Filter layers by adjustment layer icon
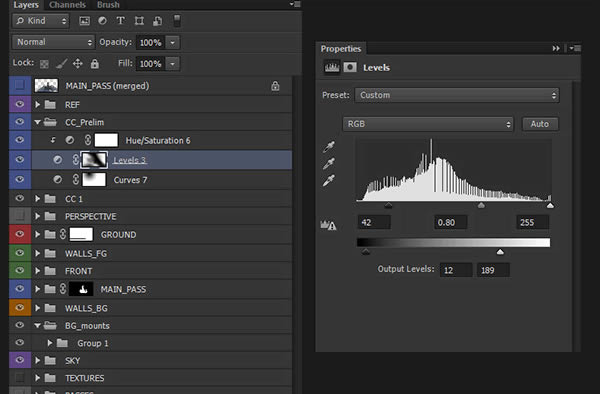The height and width of the screenshot is (394, 600). click(x=102, y=21)
